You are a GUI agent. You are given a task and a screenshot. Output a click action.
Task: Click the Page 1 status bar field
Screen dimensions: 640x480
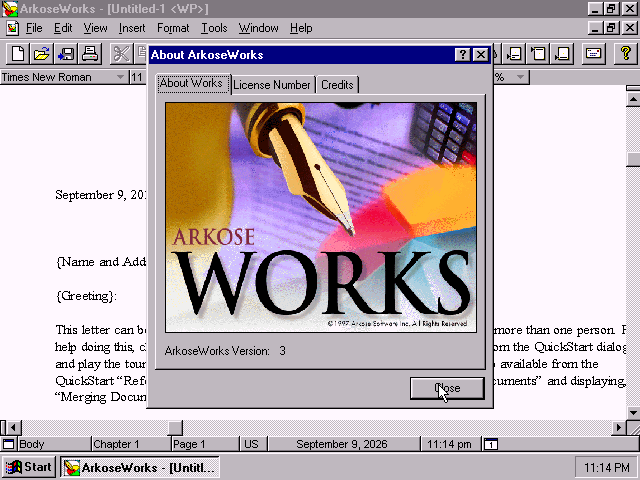point(205,444)
